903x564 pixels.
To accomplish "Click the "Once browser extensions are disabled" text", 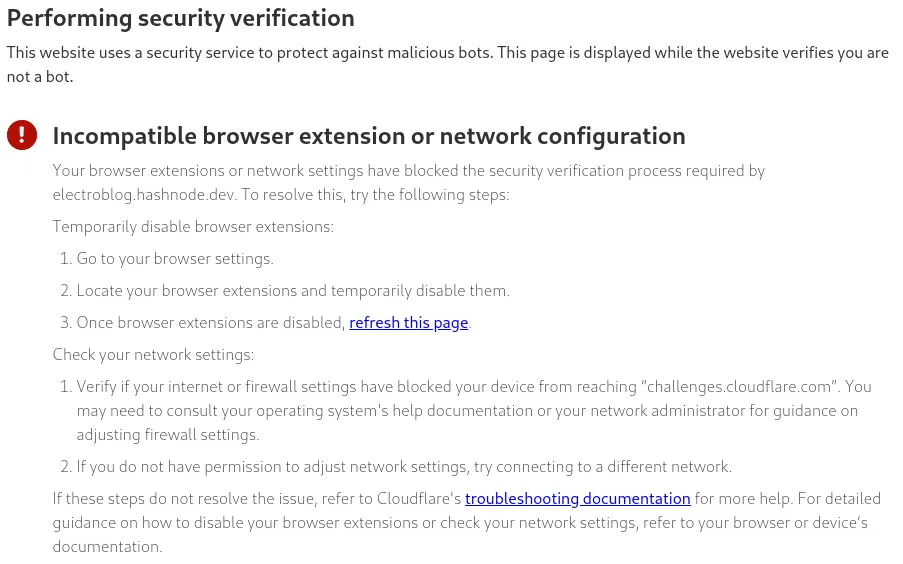I will point(211,323).
